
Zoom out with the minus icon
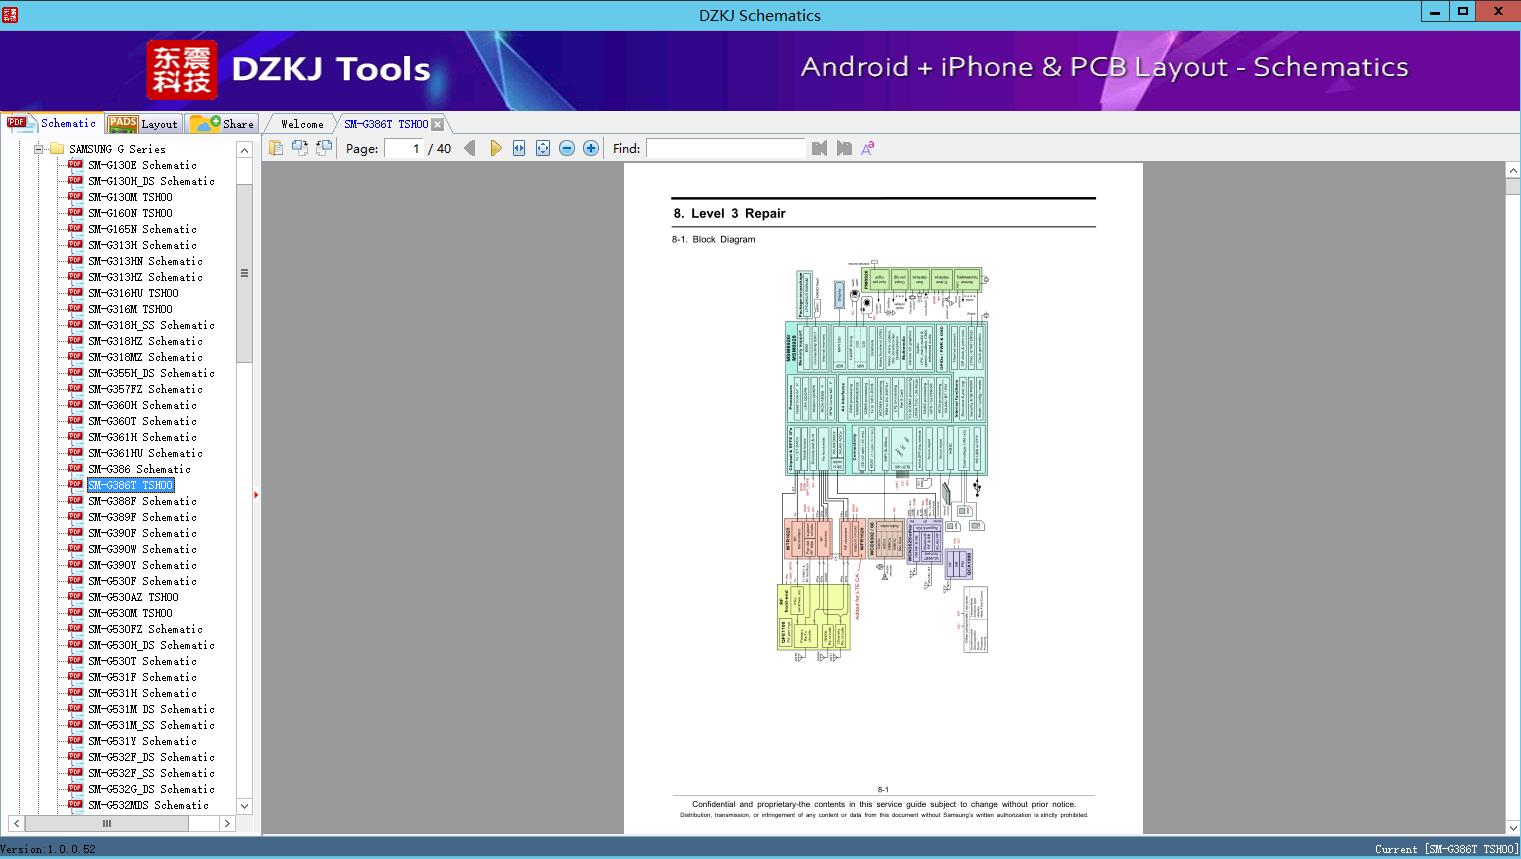click(567, 148)
